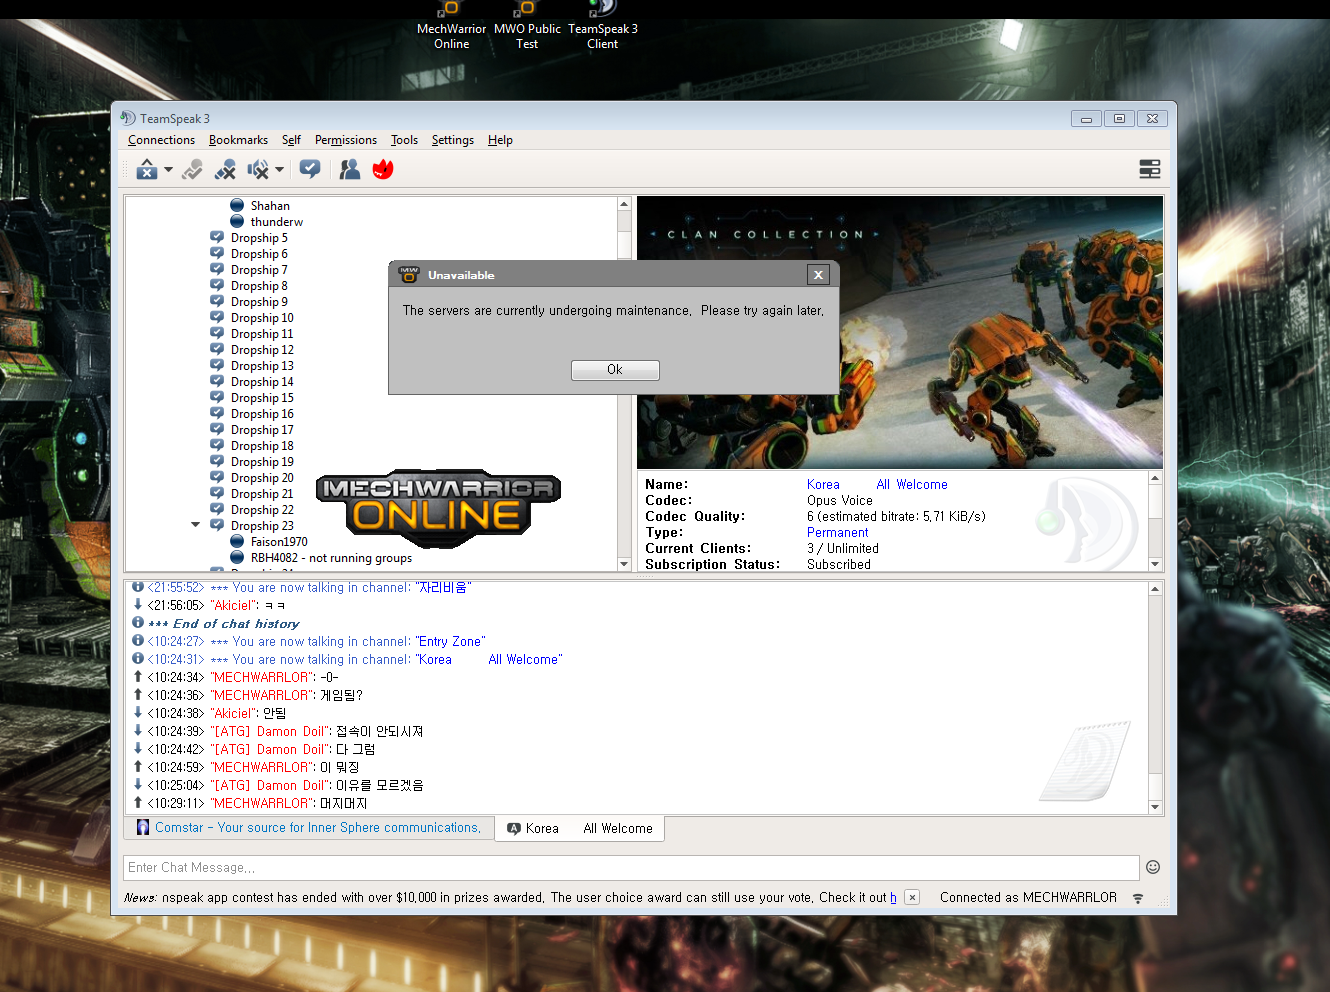Screen dimensions: 1330x992
Task: Click the "Entry Zone" channel link in chat
Action: pyautogui.click(x=450, y=642)
